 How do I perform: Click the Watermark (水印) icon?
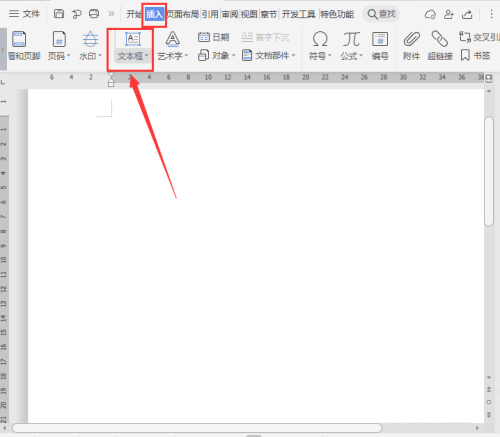tap(90, 39)
